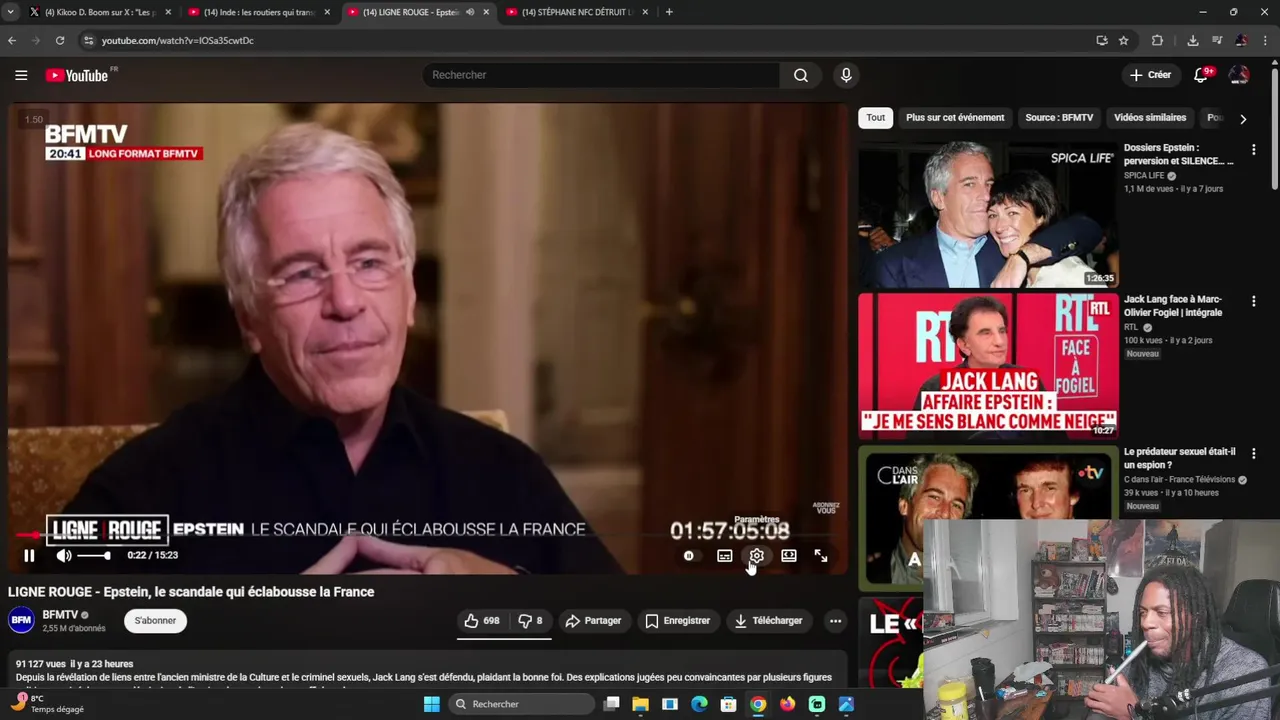Select the Tout filter chip
This screenshot has width=1280, height=720.
pyautogui.click(x=876, y=118)
